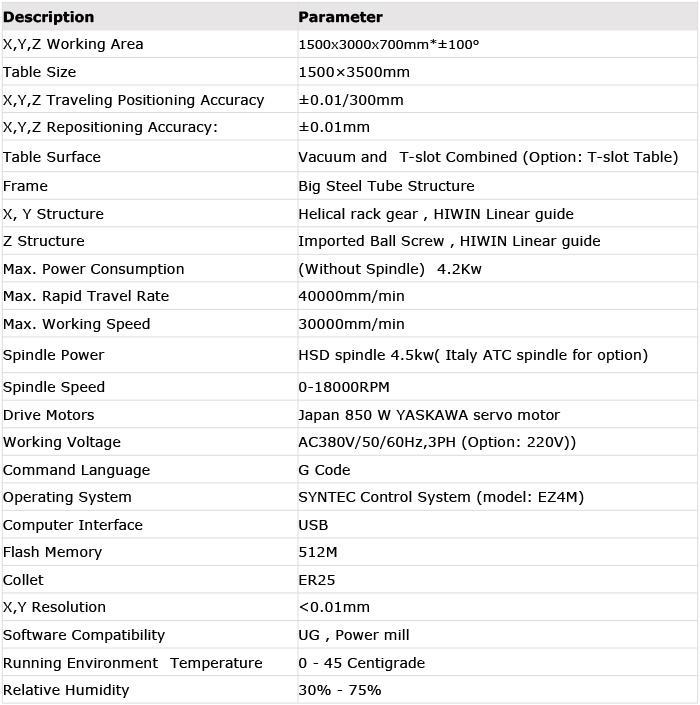
Task: Click the Table Surface label
Action: [x=52, y=157]
